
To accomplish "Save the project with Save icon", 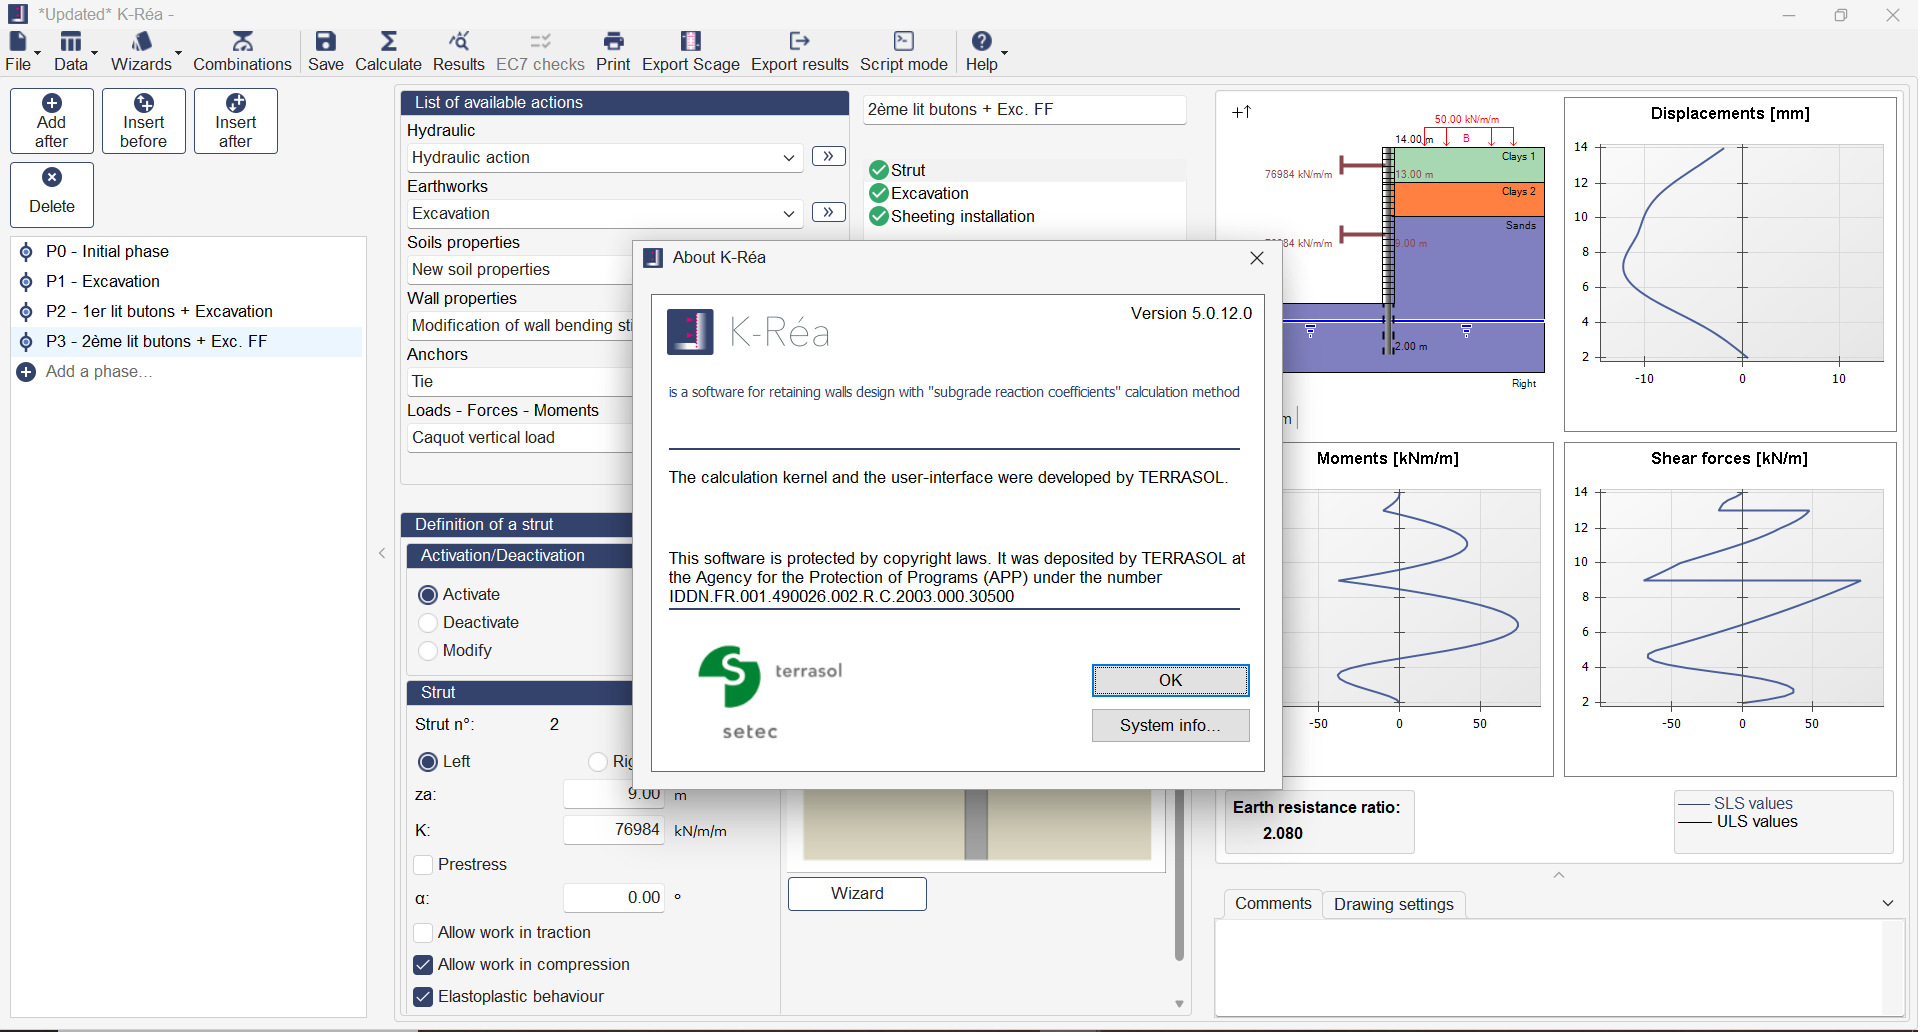I will point(325,42).
